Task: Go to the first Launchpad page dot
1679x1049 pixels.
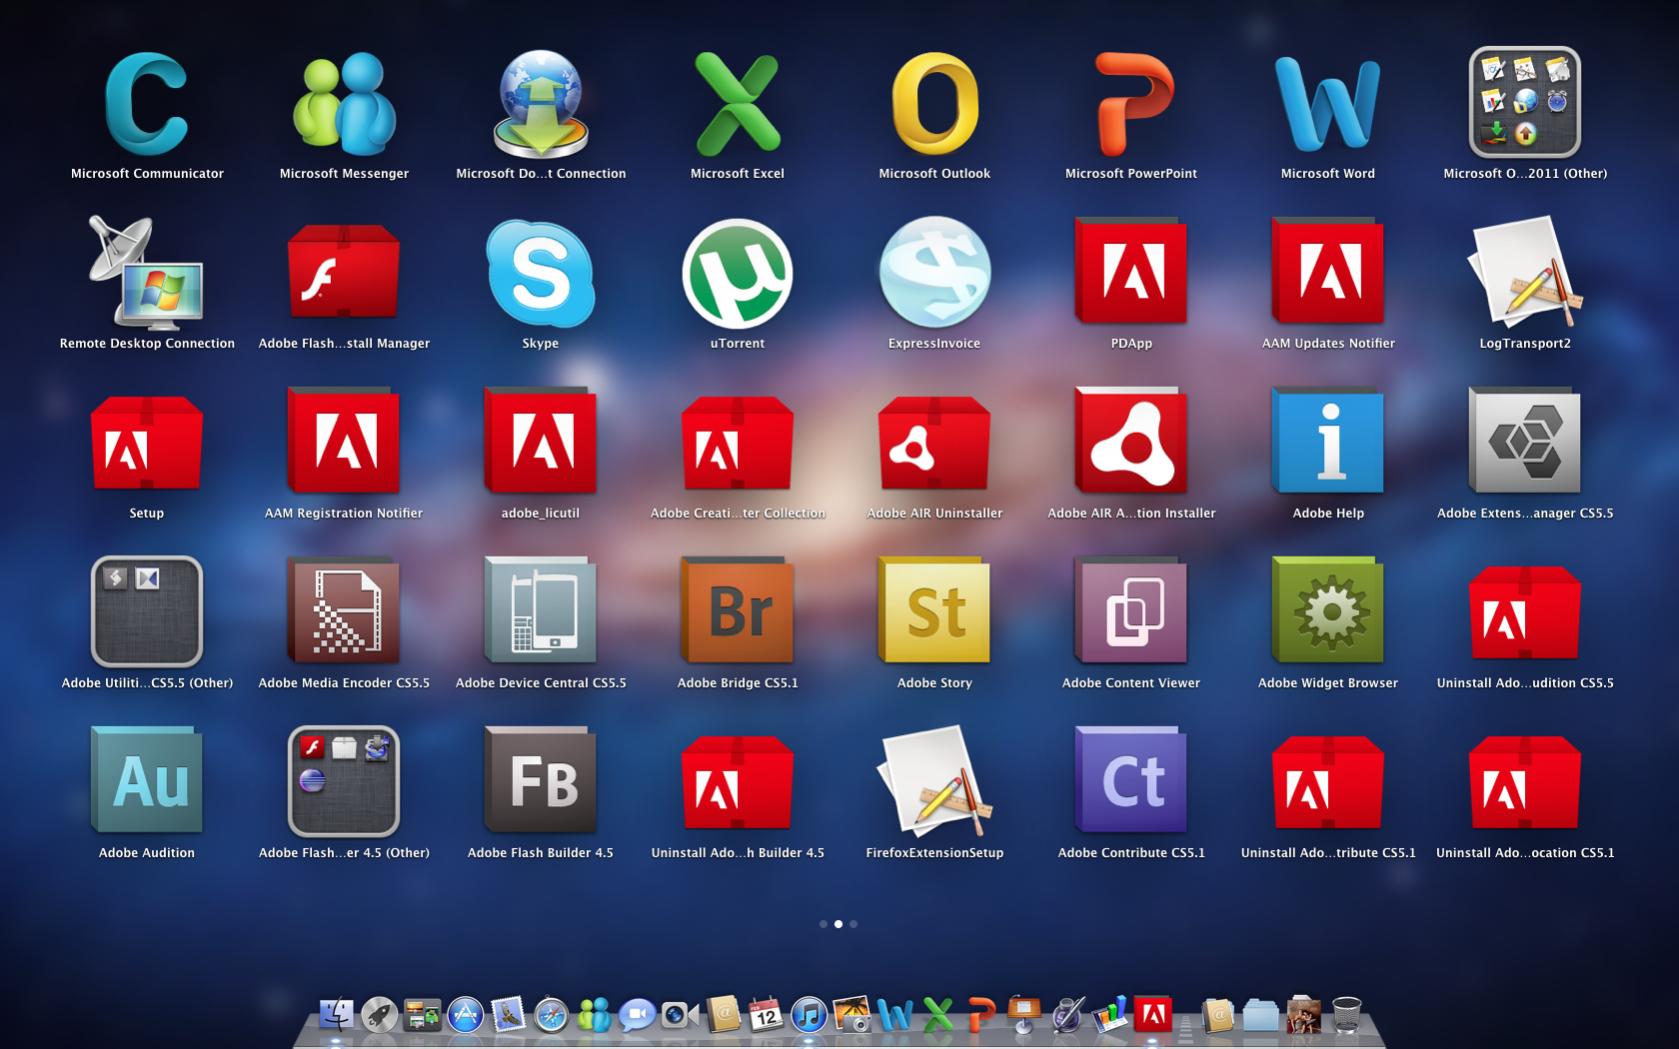Action: [x=823, y=924]
